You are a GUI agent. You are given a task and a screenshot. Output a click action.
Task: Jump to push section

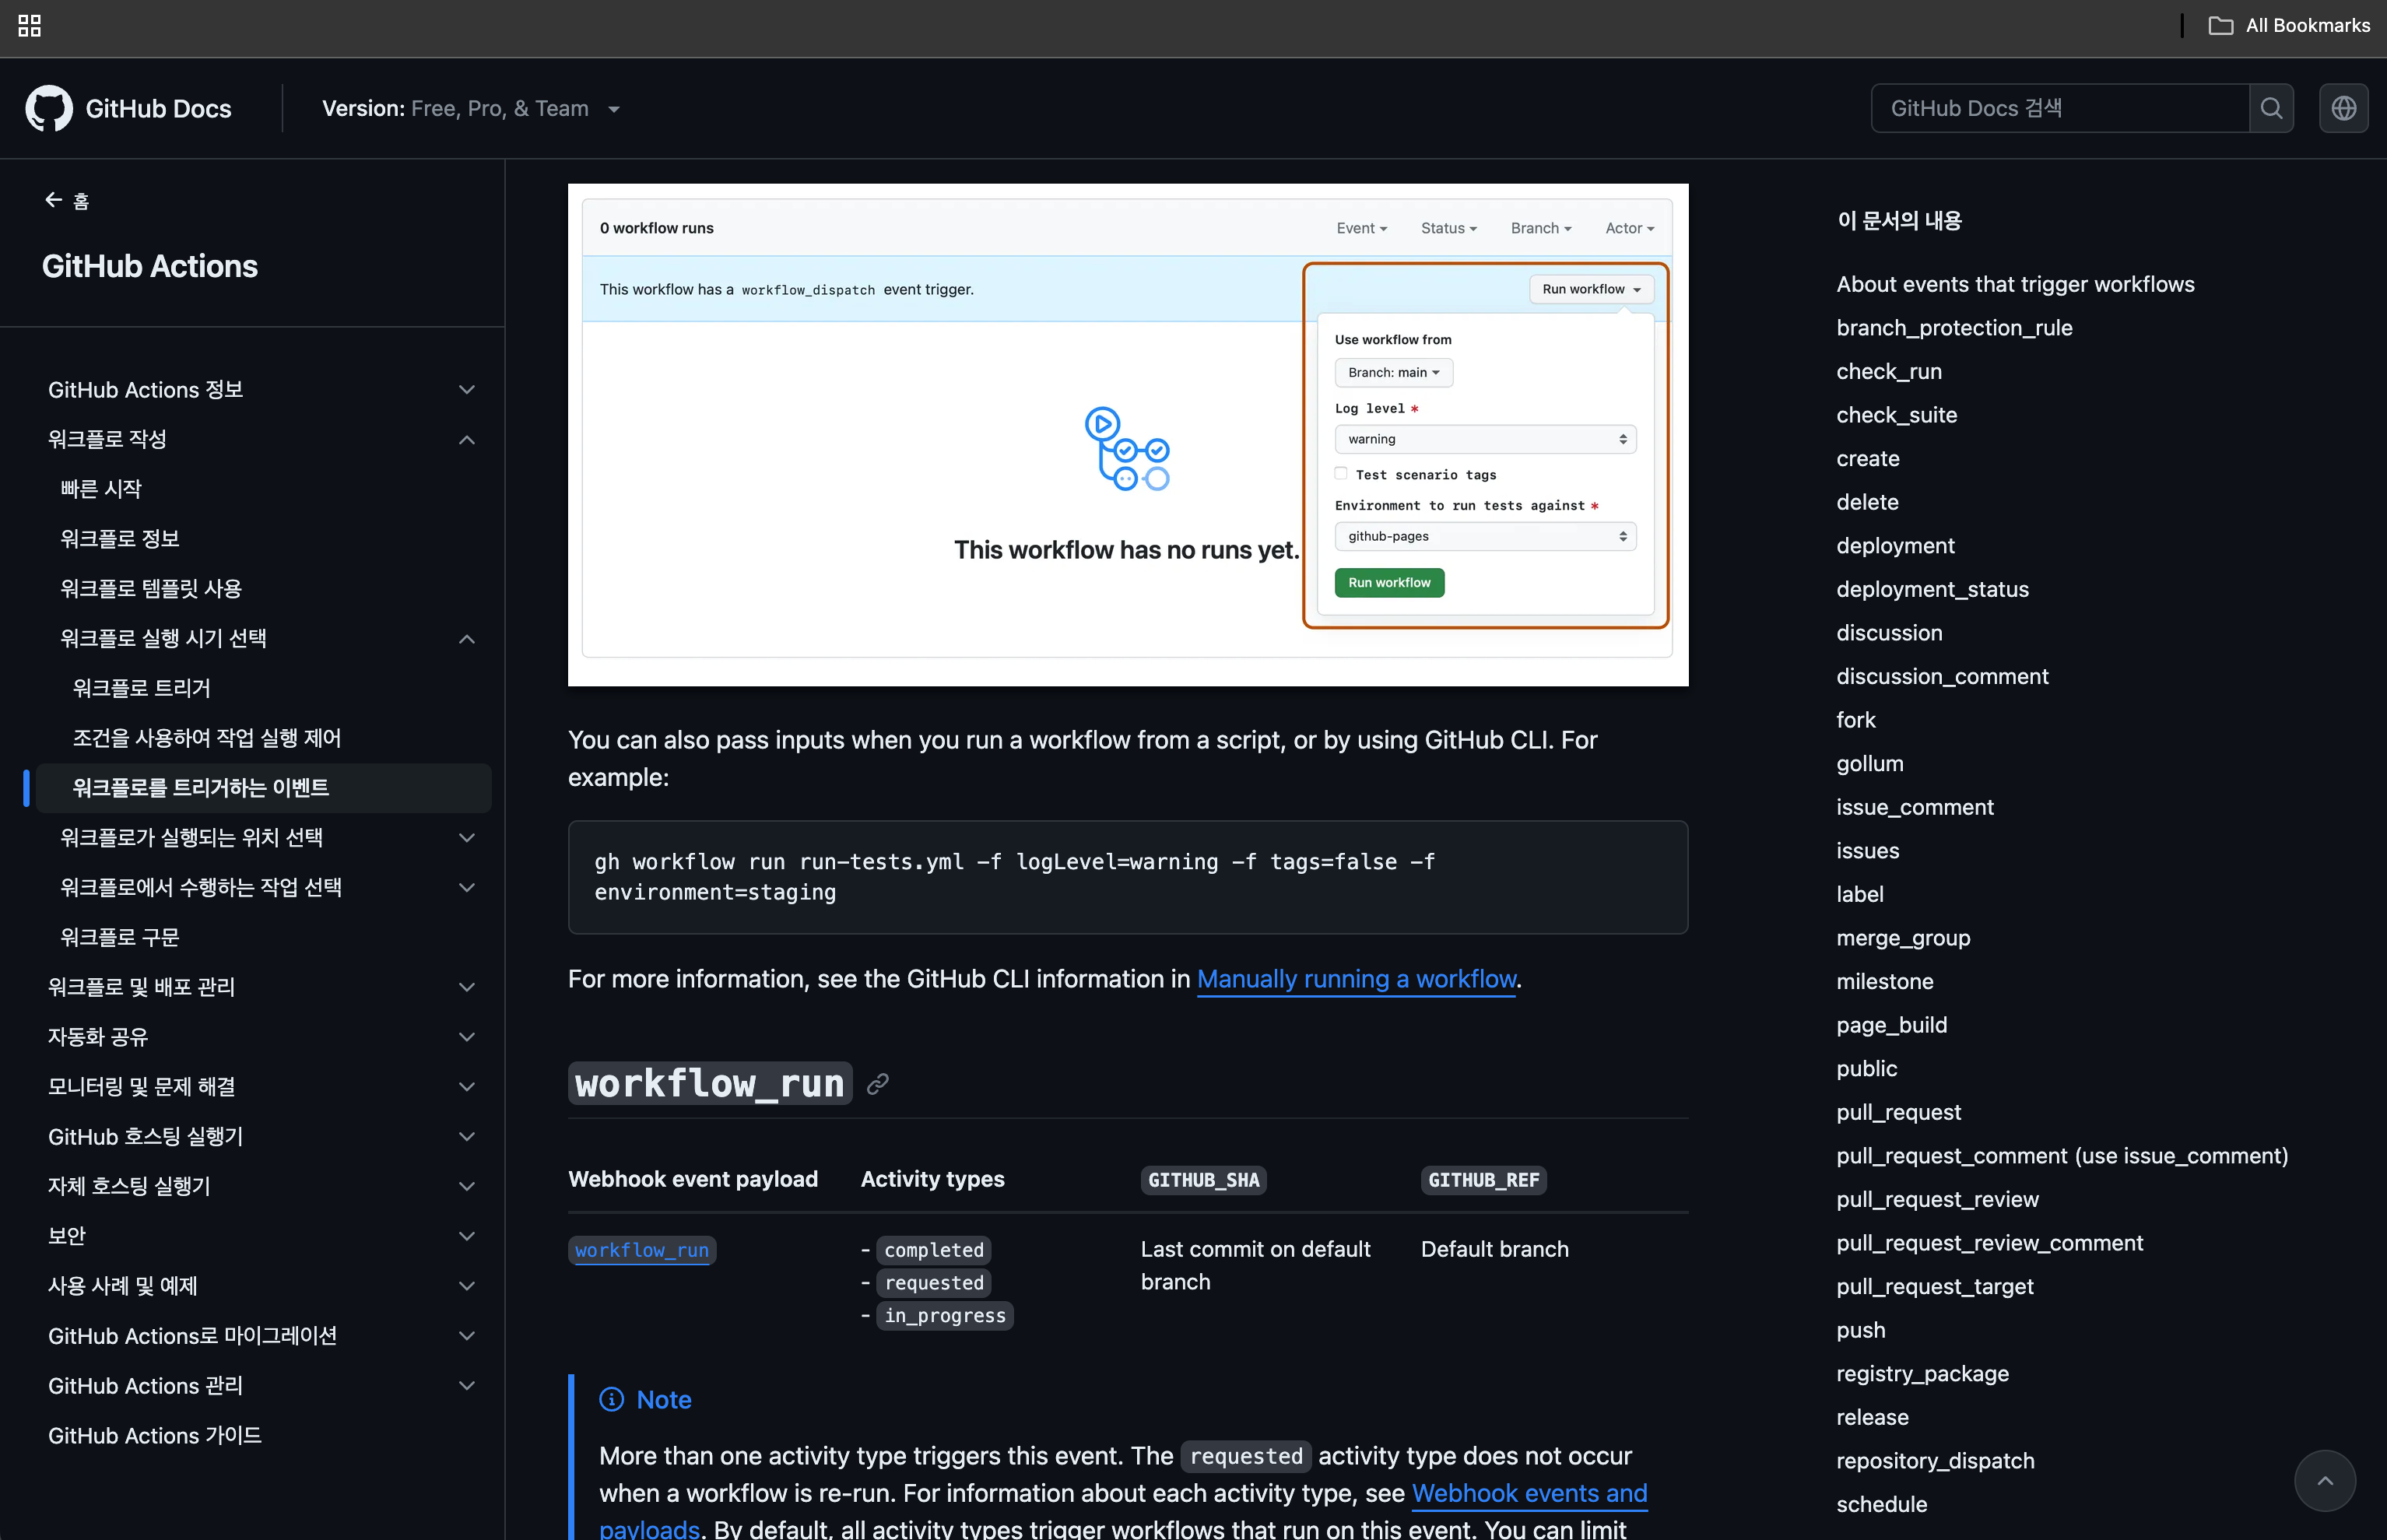pyautogui.click(x=1861, y=1331)
